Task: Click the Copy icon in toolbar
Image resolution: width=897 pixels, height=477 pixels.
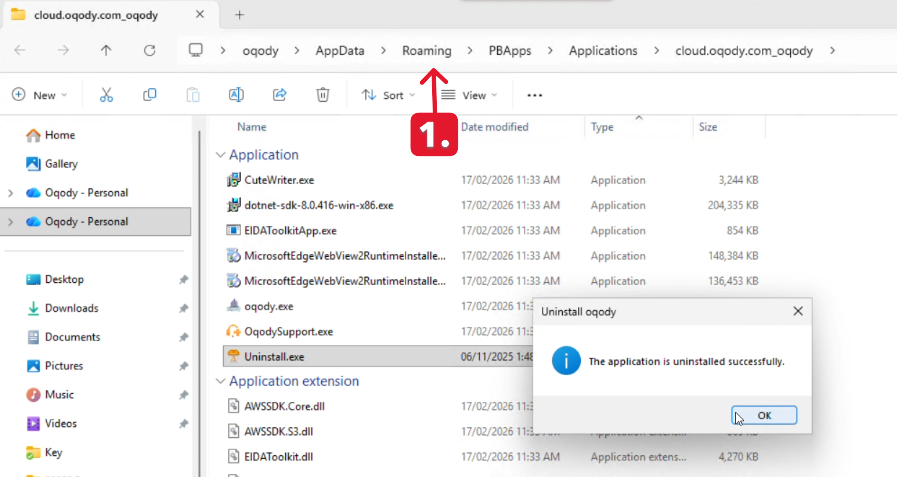Action: coord(150,95)
